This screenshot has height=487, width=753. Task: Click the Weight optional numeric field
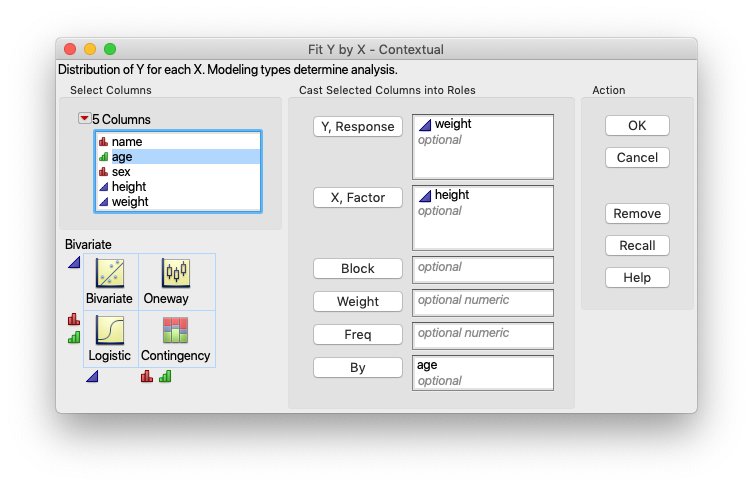[x=483, y=301]
